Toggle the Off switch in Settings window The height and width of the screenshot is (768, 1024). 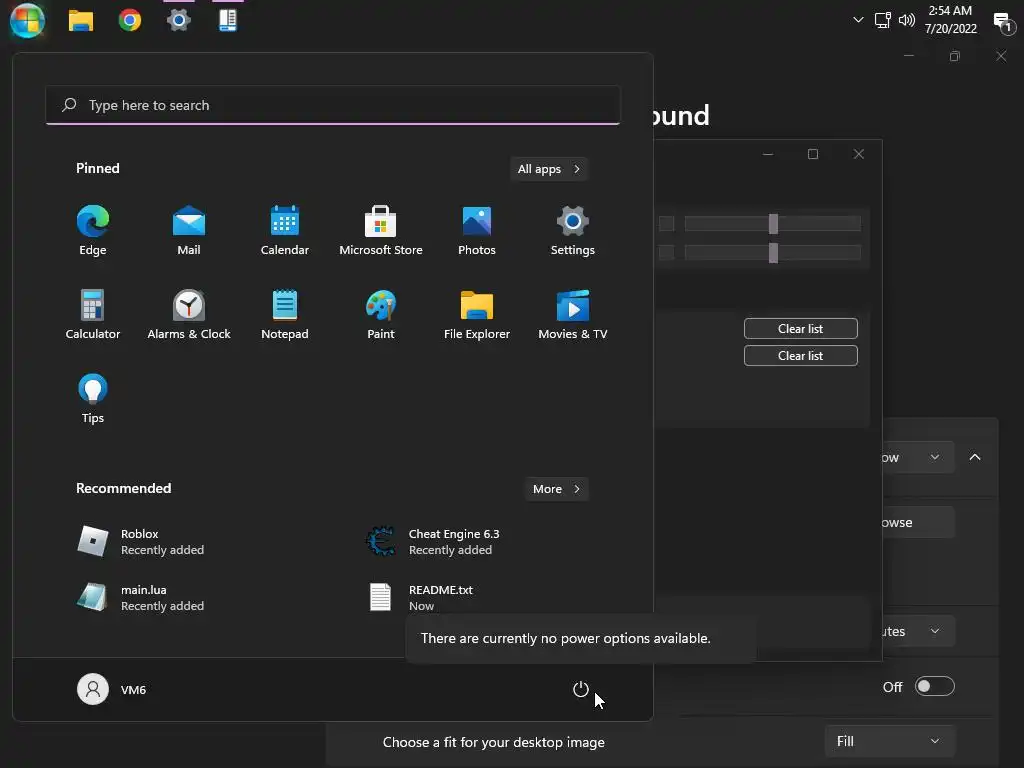935,686
